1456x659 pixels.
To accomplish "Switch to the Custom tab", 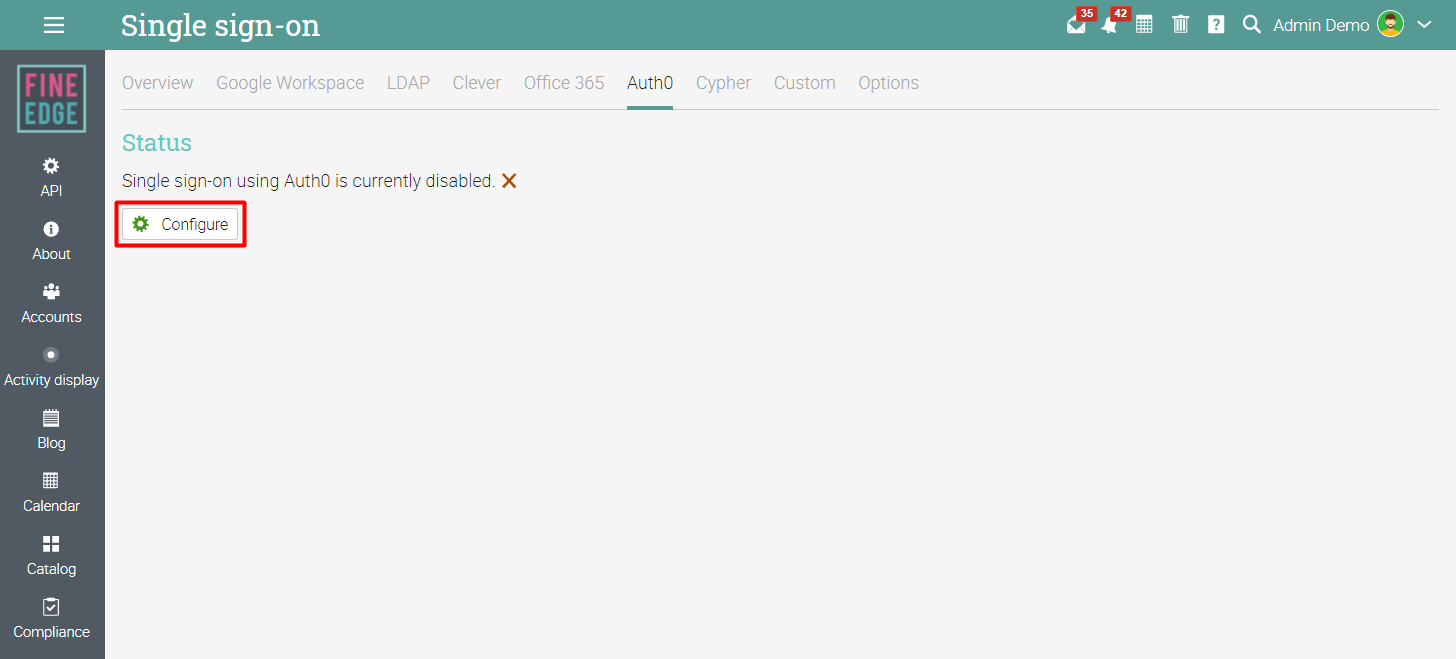I will click(x=805, y=83).
